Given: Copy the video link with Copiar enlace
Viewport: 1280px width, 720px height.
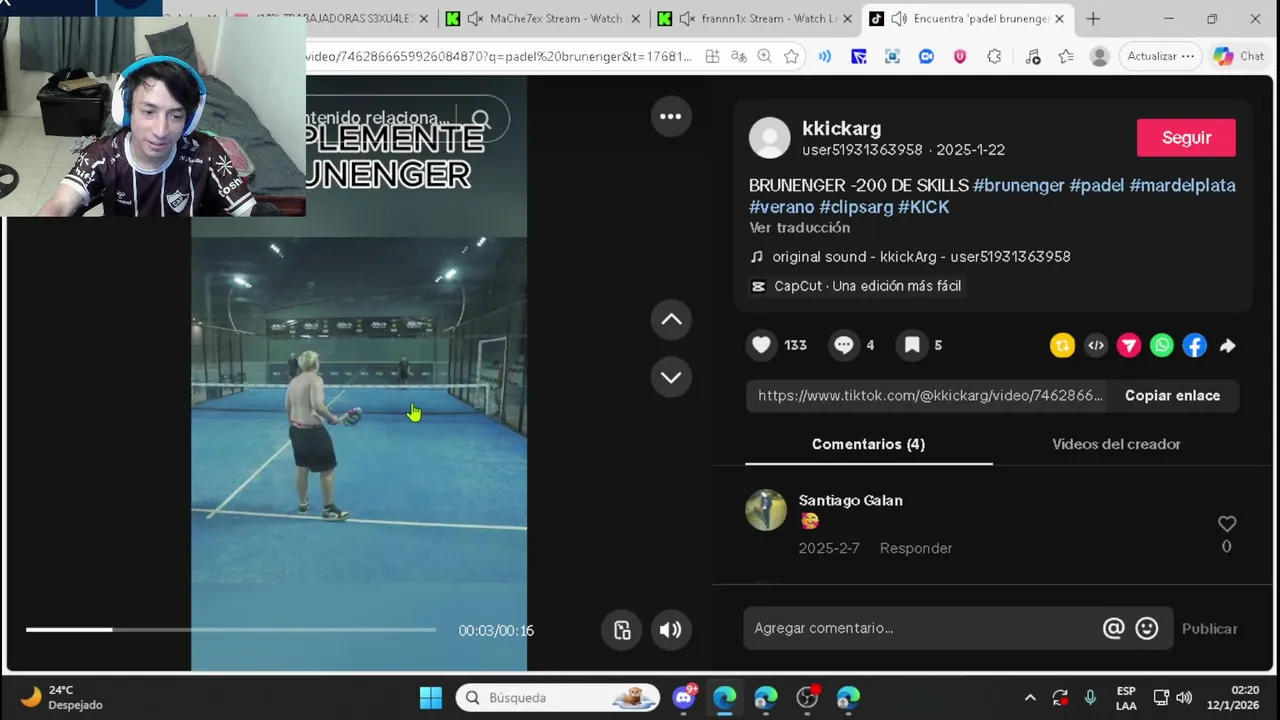Looking at the screenshot, I should (x=1172, y=396).
